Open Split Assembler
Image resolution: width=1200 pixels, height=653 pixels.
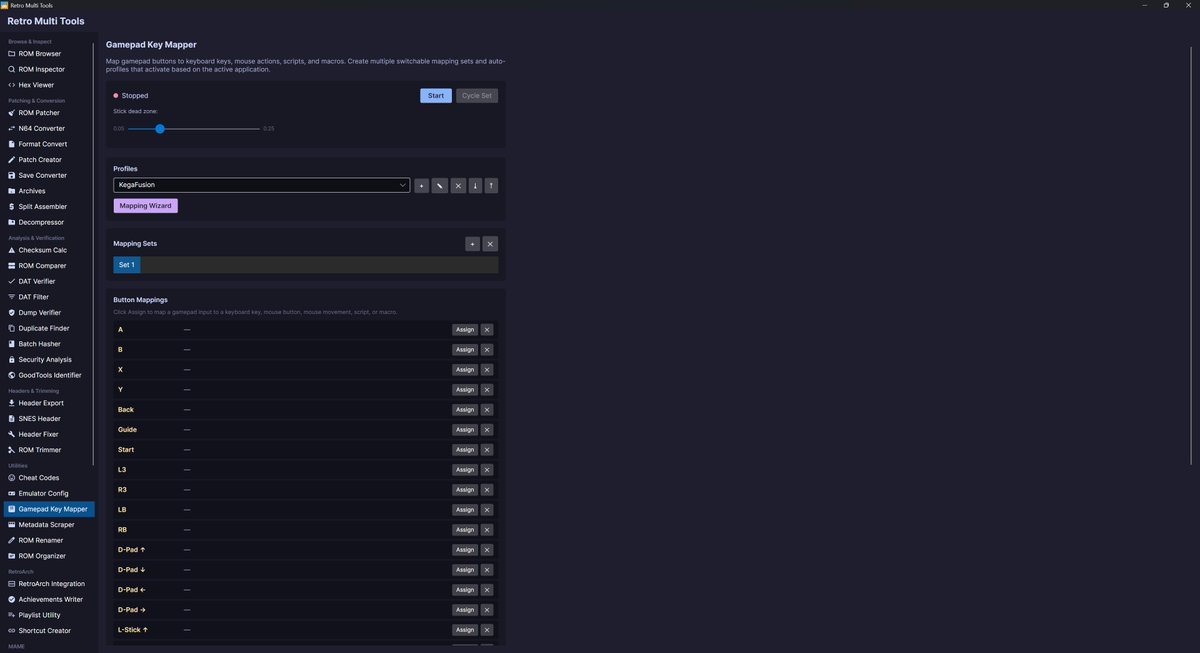[49, 207]
